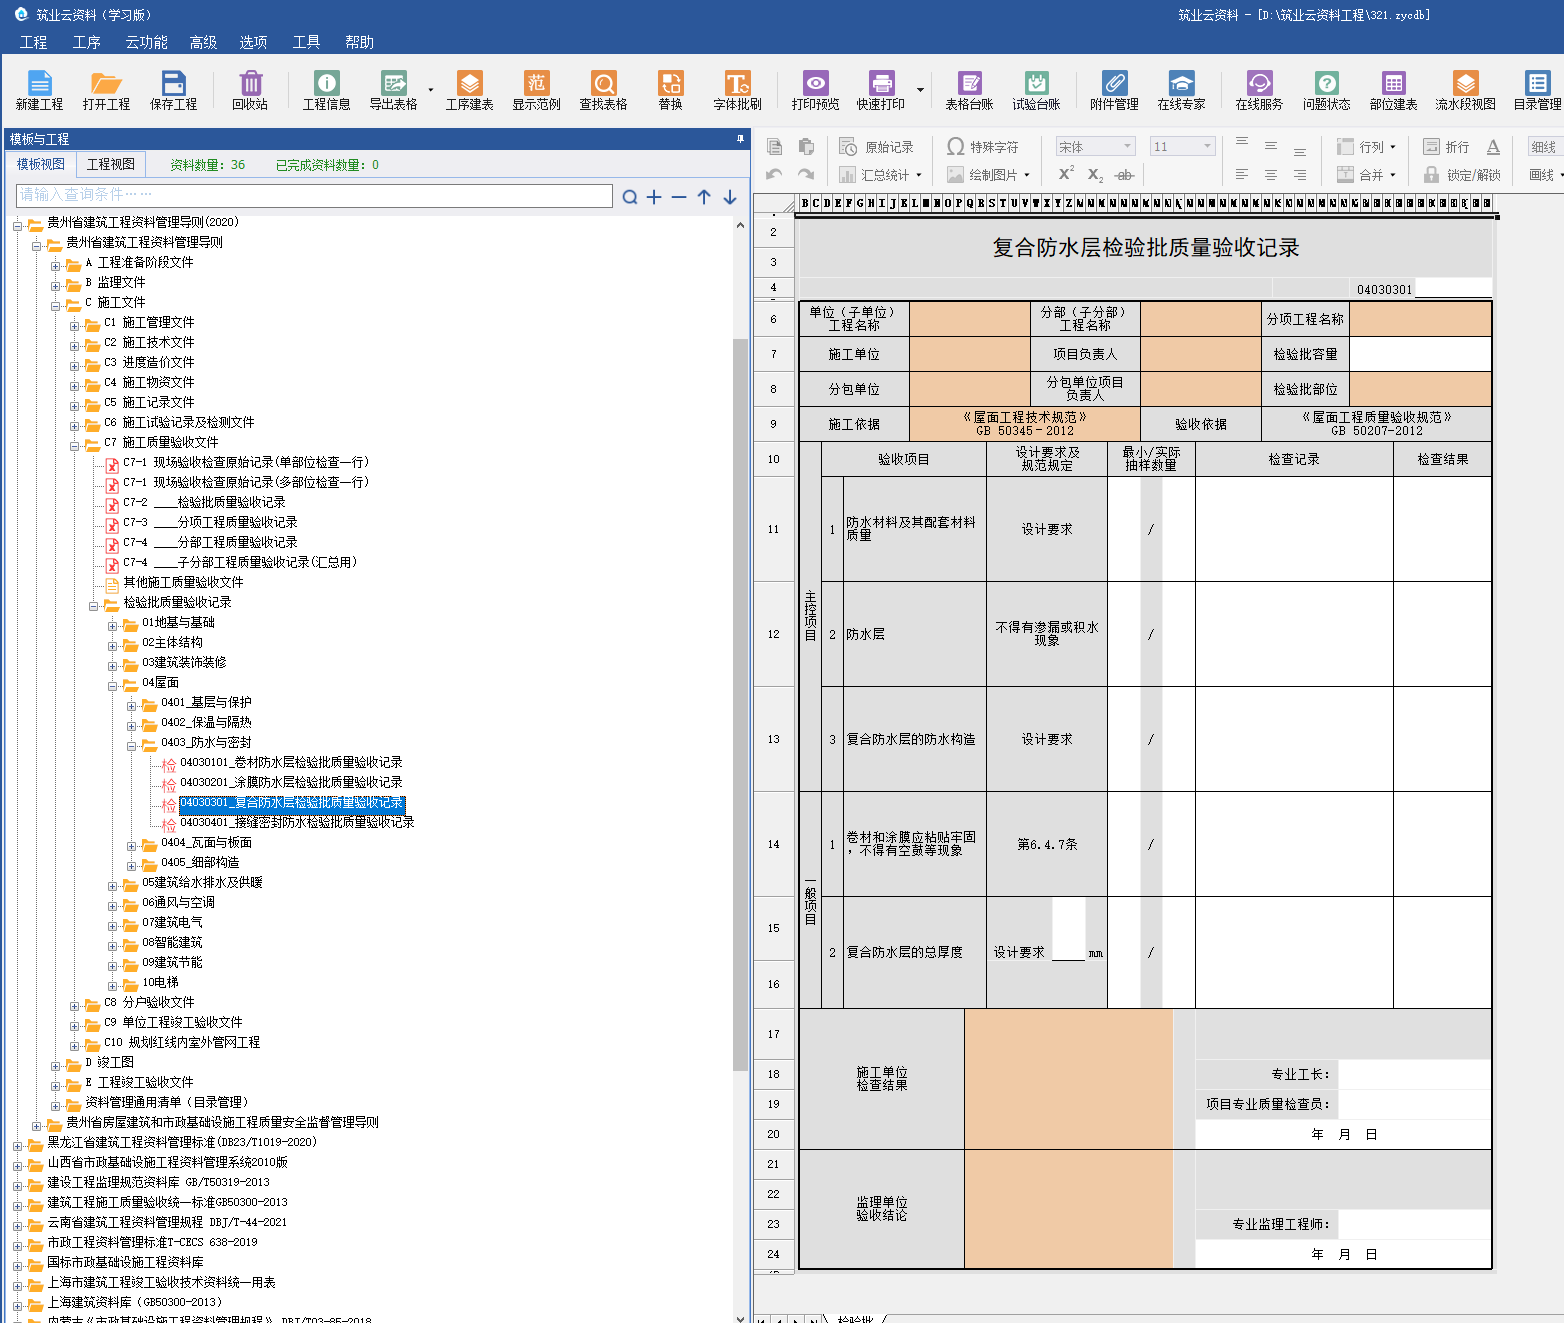1564x1323 pixels.
Task: Open the 回收站 recycle bin
Action: pyautogui.click(x=250, y=90)
